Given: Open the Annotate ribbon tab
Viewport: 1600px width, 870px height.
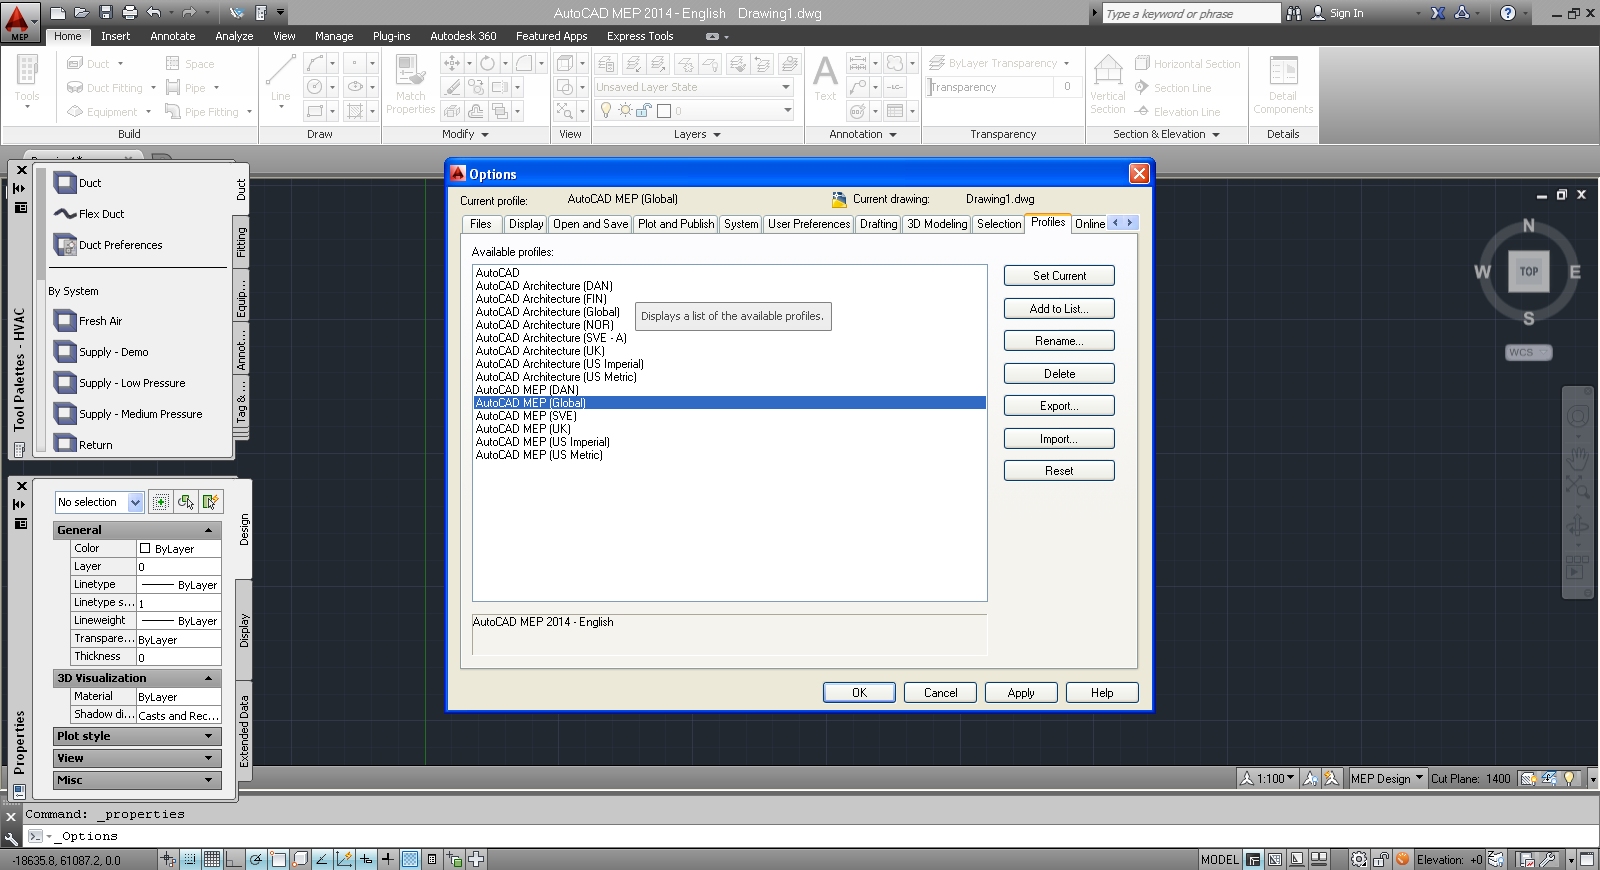Looking at the screenshot, I should pyautogui.click(x=173, y=36).
